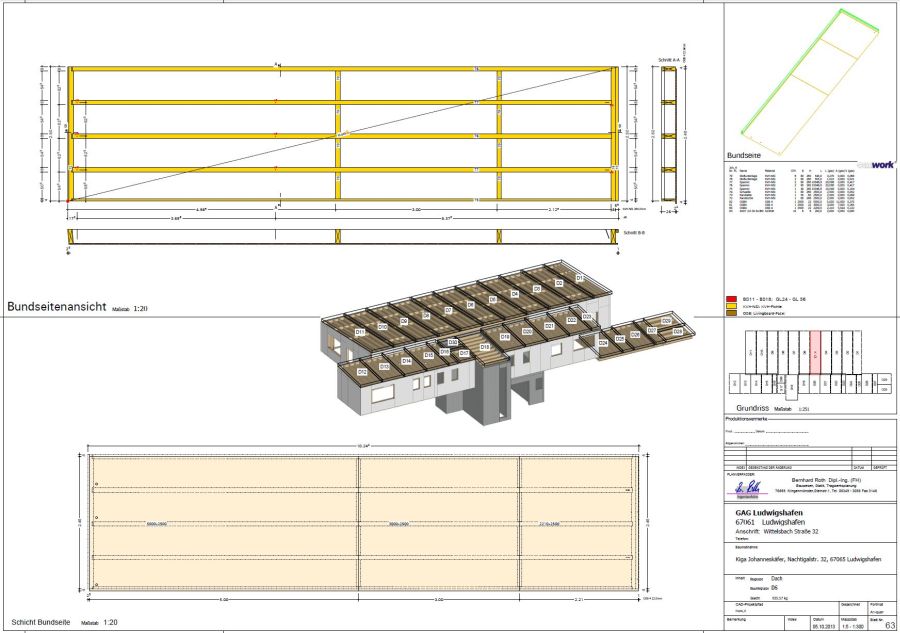Click roof panel label 'D9' on model

click(x=404, y=321)
